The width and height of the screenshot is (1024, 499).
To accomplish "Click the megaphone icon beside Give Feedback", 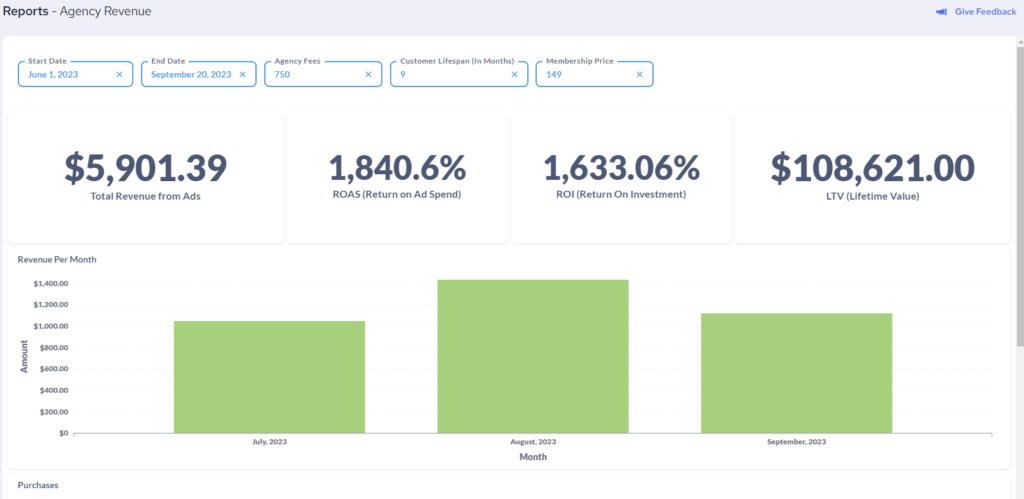I will point(941,12).
